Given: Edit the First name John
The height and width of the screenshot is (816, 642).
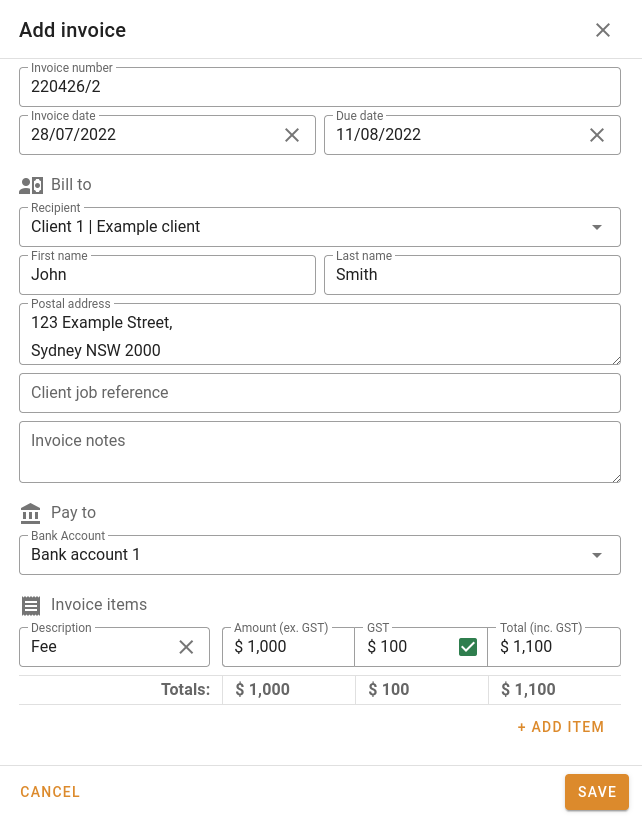Looking at the screenshot, I should pyautogui.click(x=167, y=274).
